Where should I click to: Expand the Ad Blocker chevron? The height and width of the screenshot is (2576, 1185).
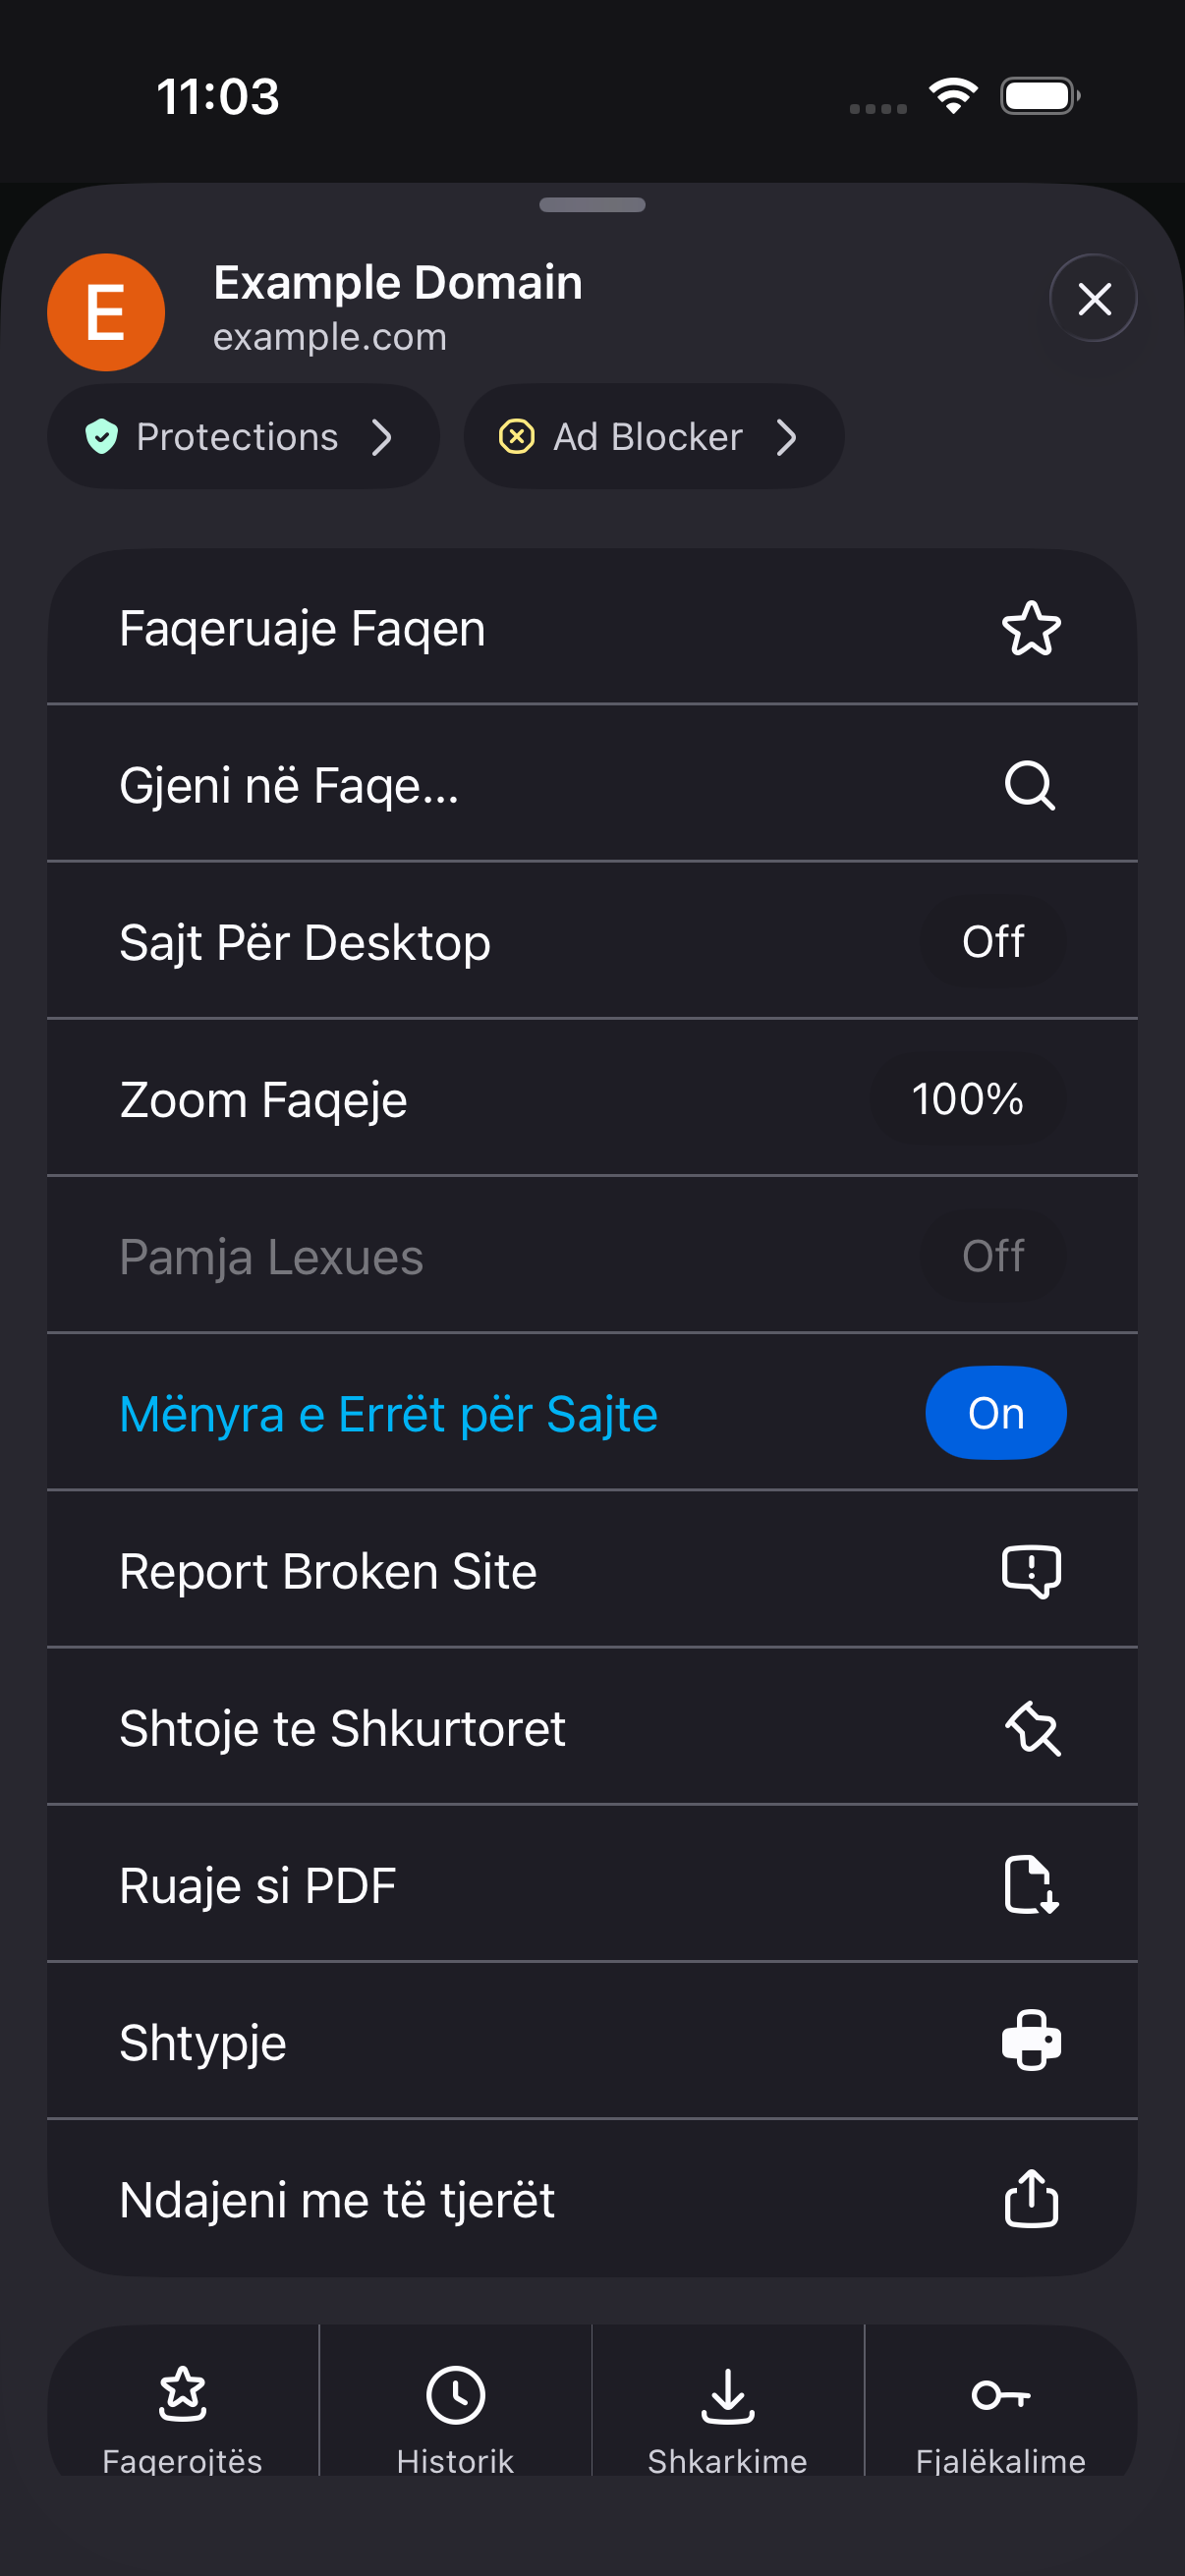(787, 437)
